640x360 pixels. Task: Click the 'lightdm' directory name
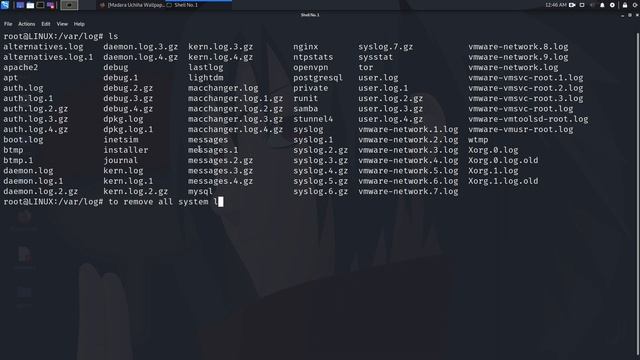tap(206, 78)
